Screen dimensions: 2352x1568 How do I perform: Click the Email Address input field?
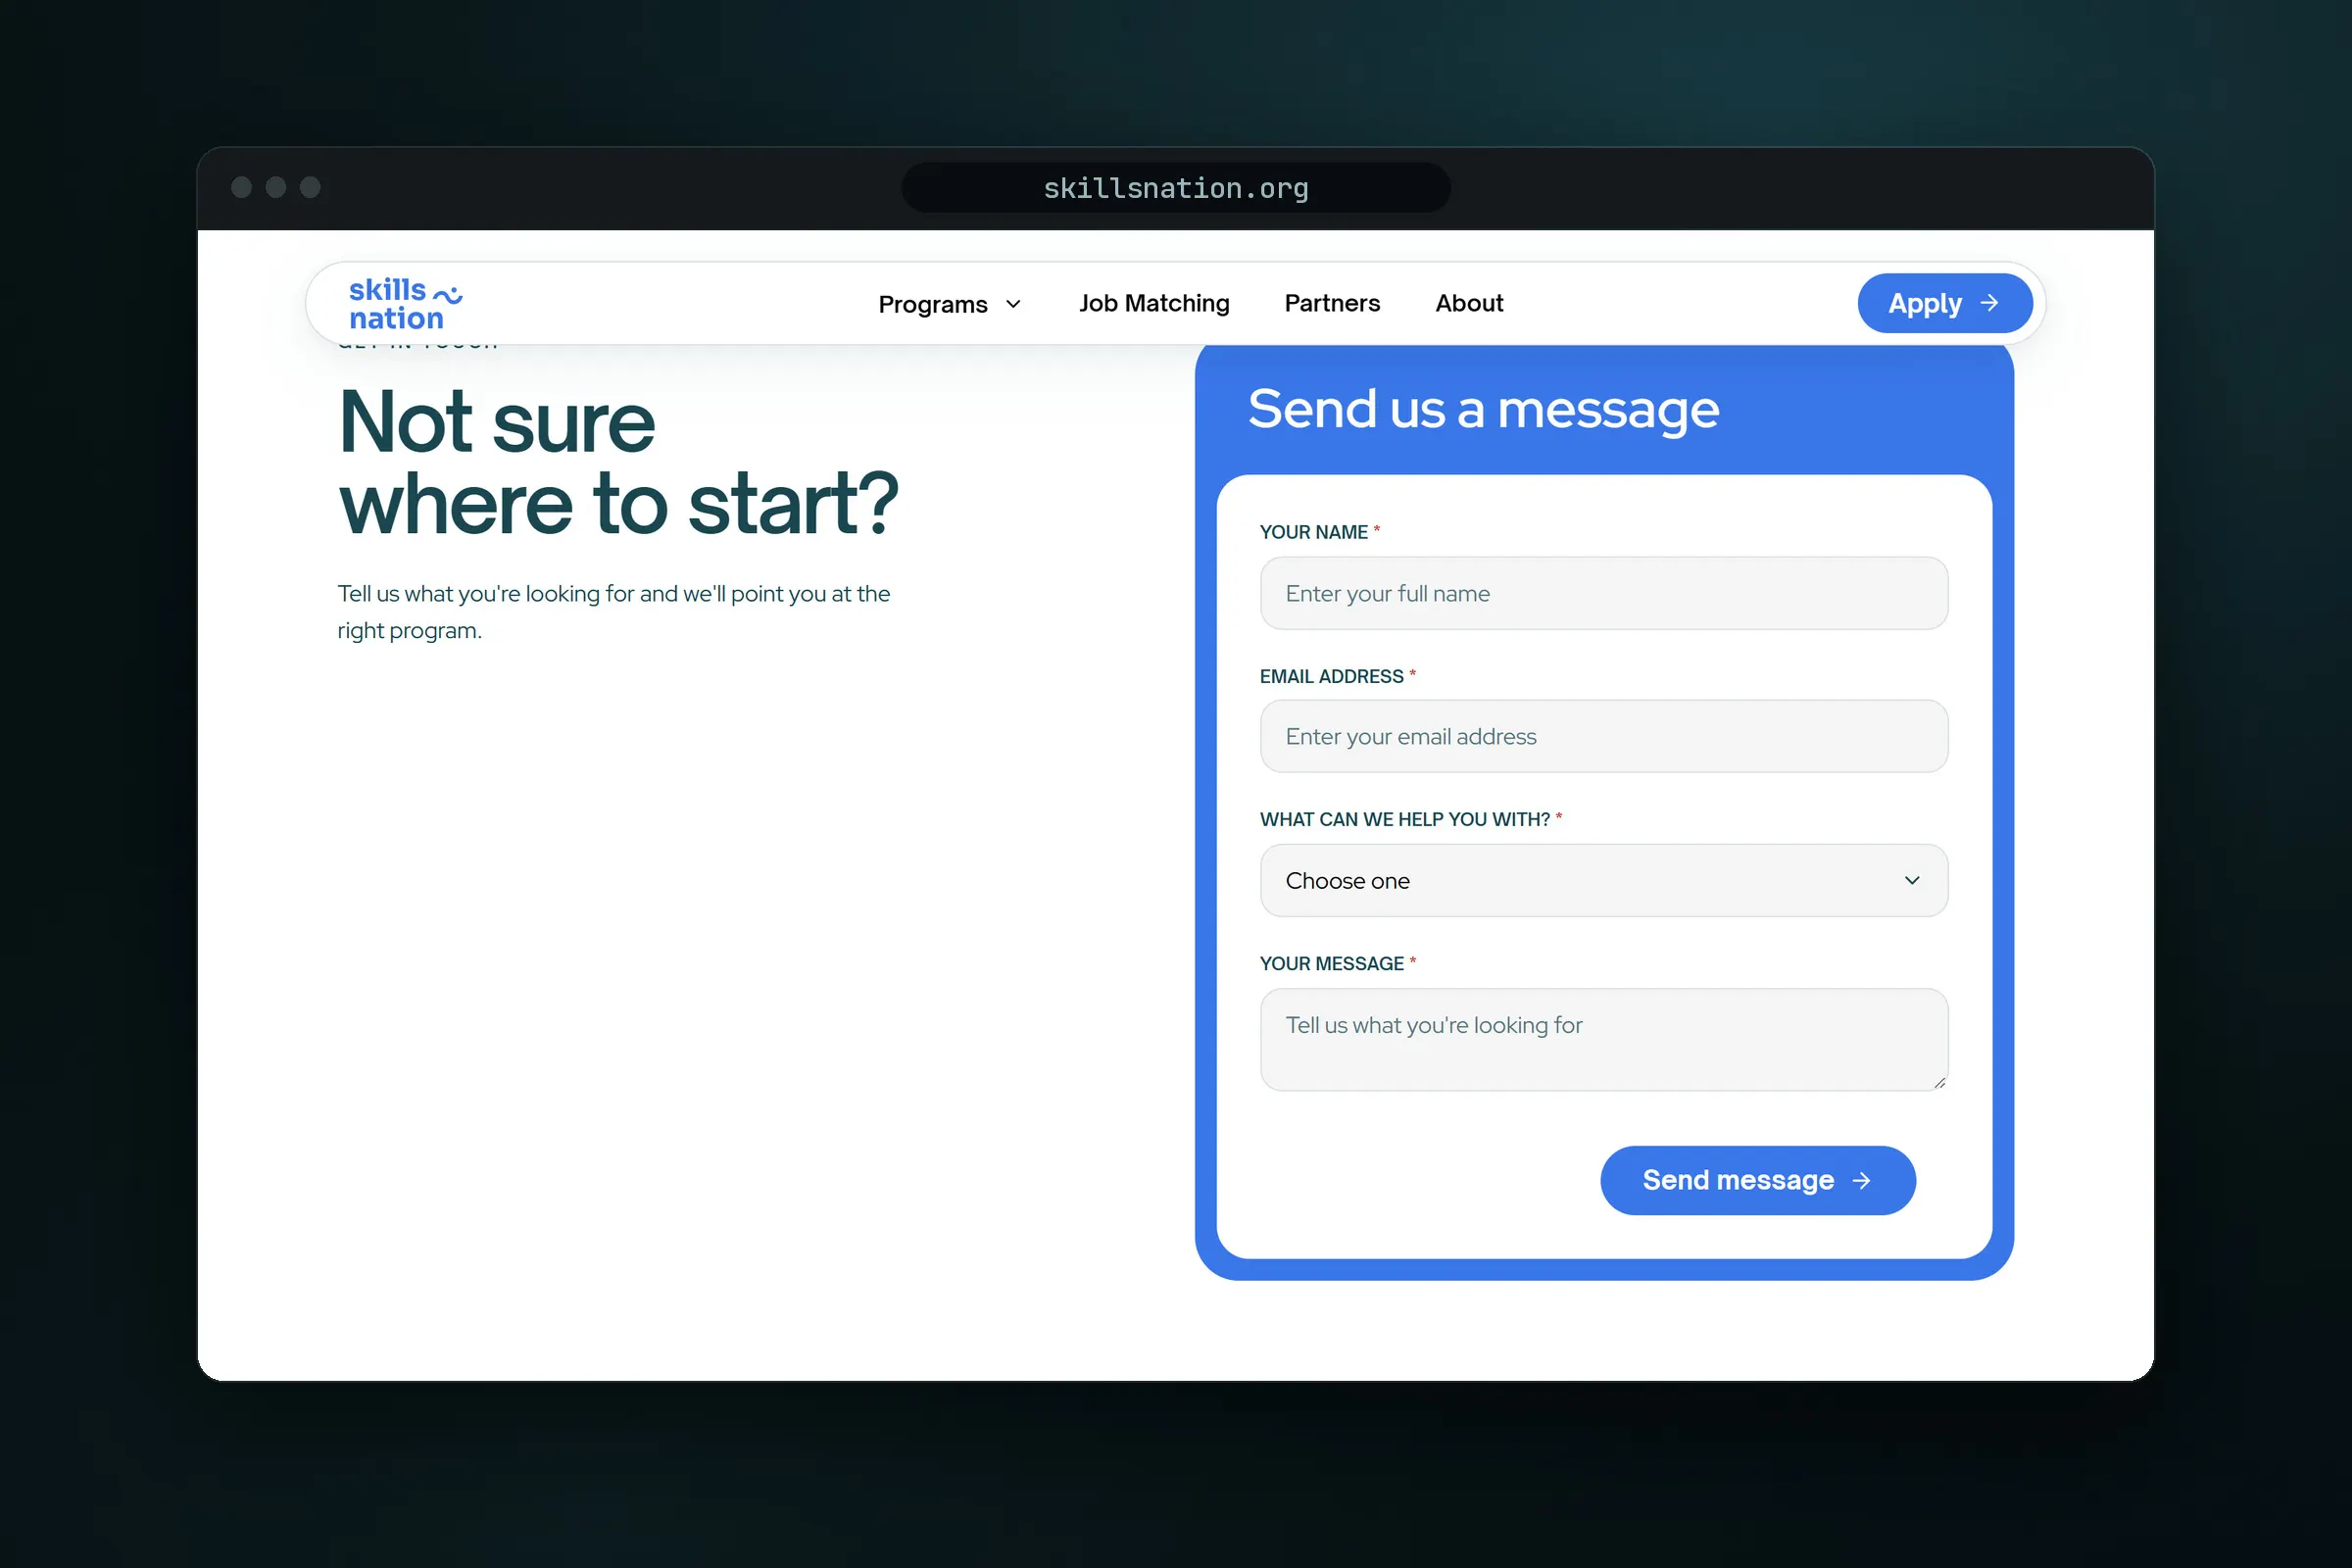[x=1604, y=737]
